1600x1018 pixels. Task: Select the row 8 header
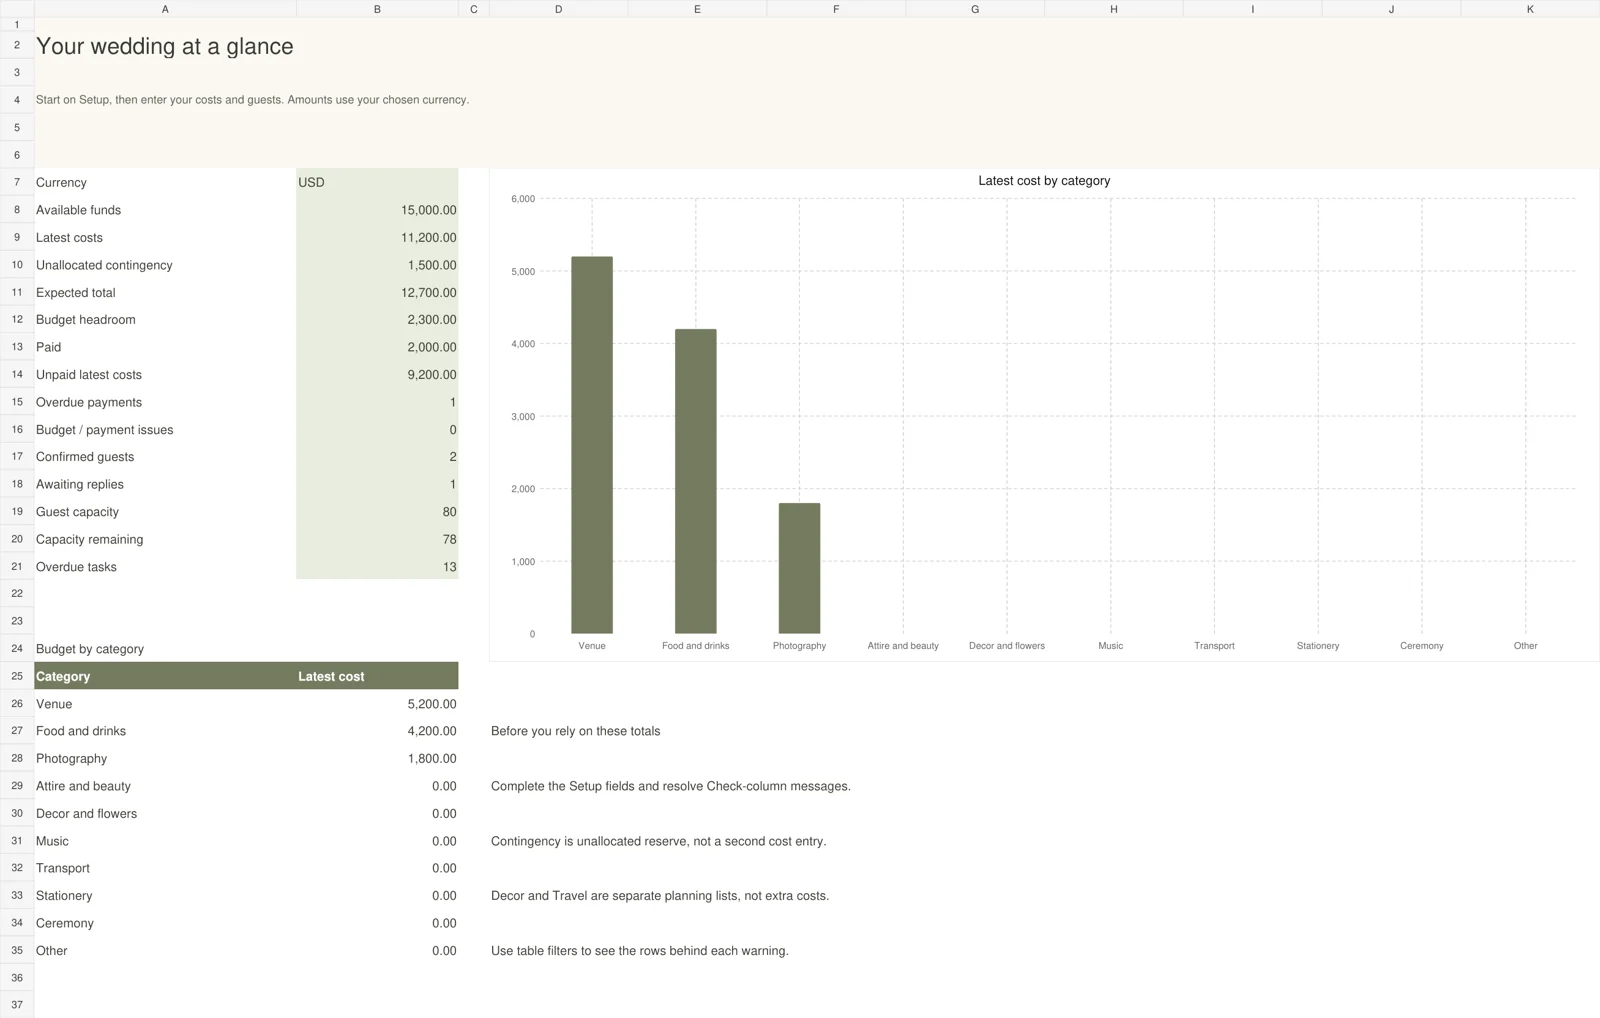[17, 210]
